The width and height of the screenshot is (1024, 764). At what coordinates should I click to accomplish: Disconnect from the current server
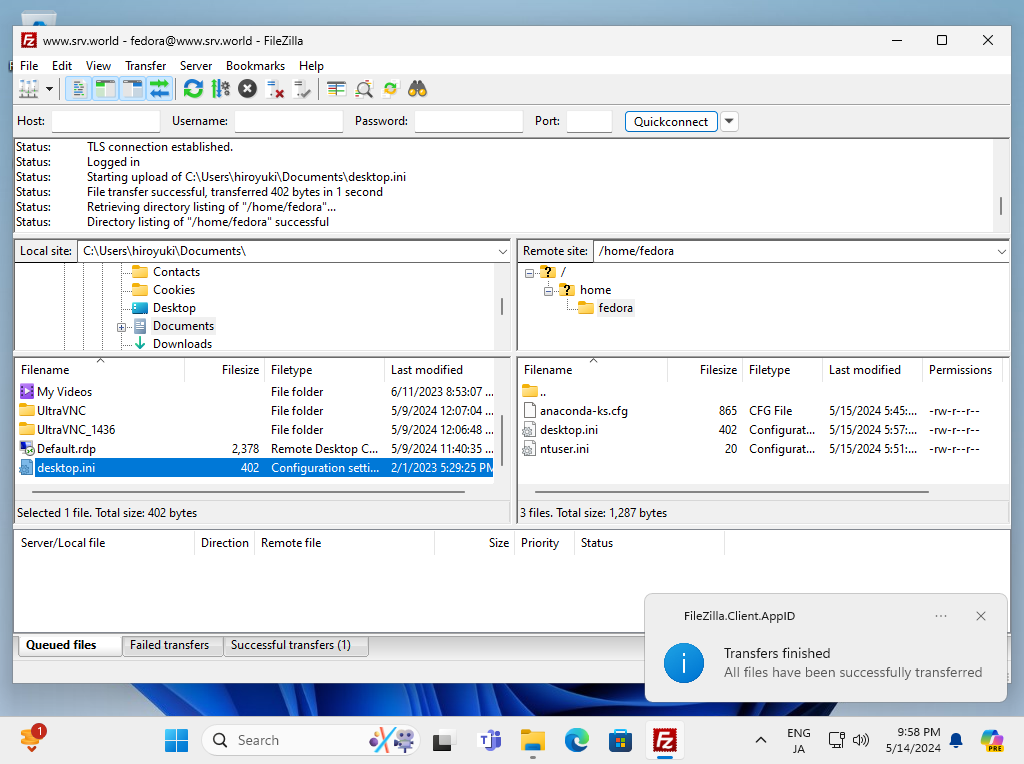click(275, 89)
